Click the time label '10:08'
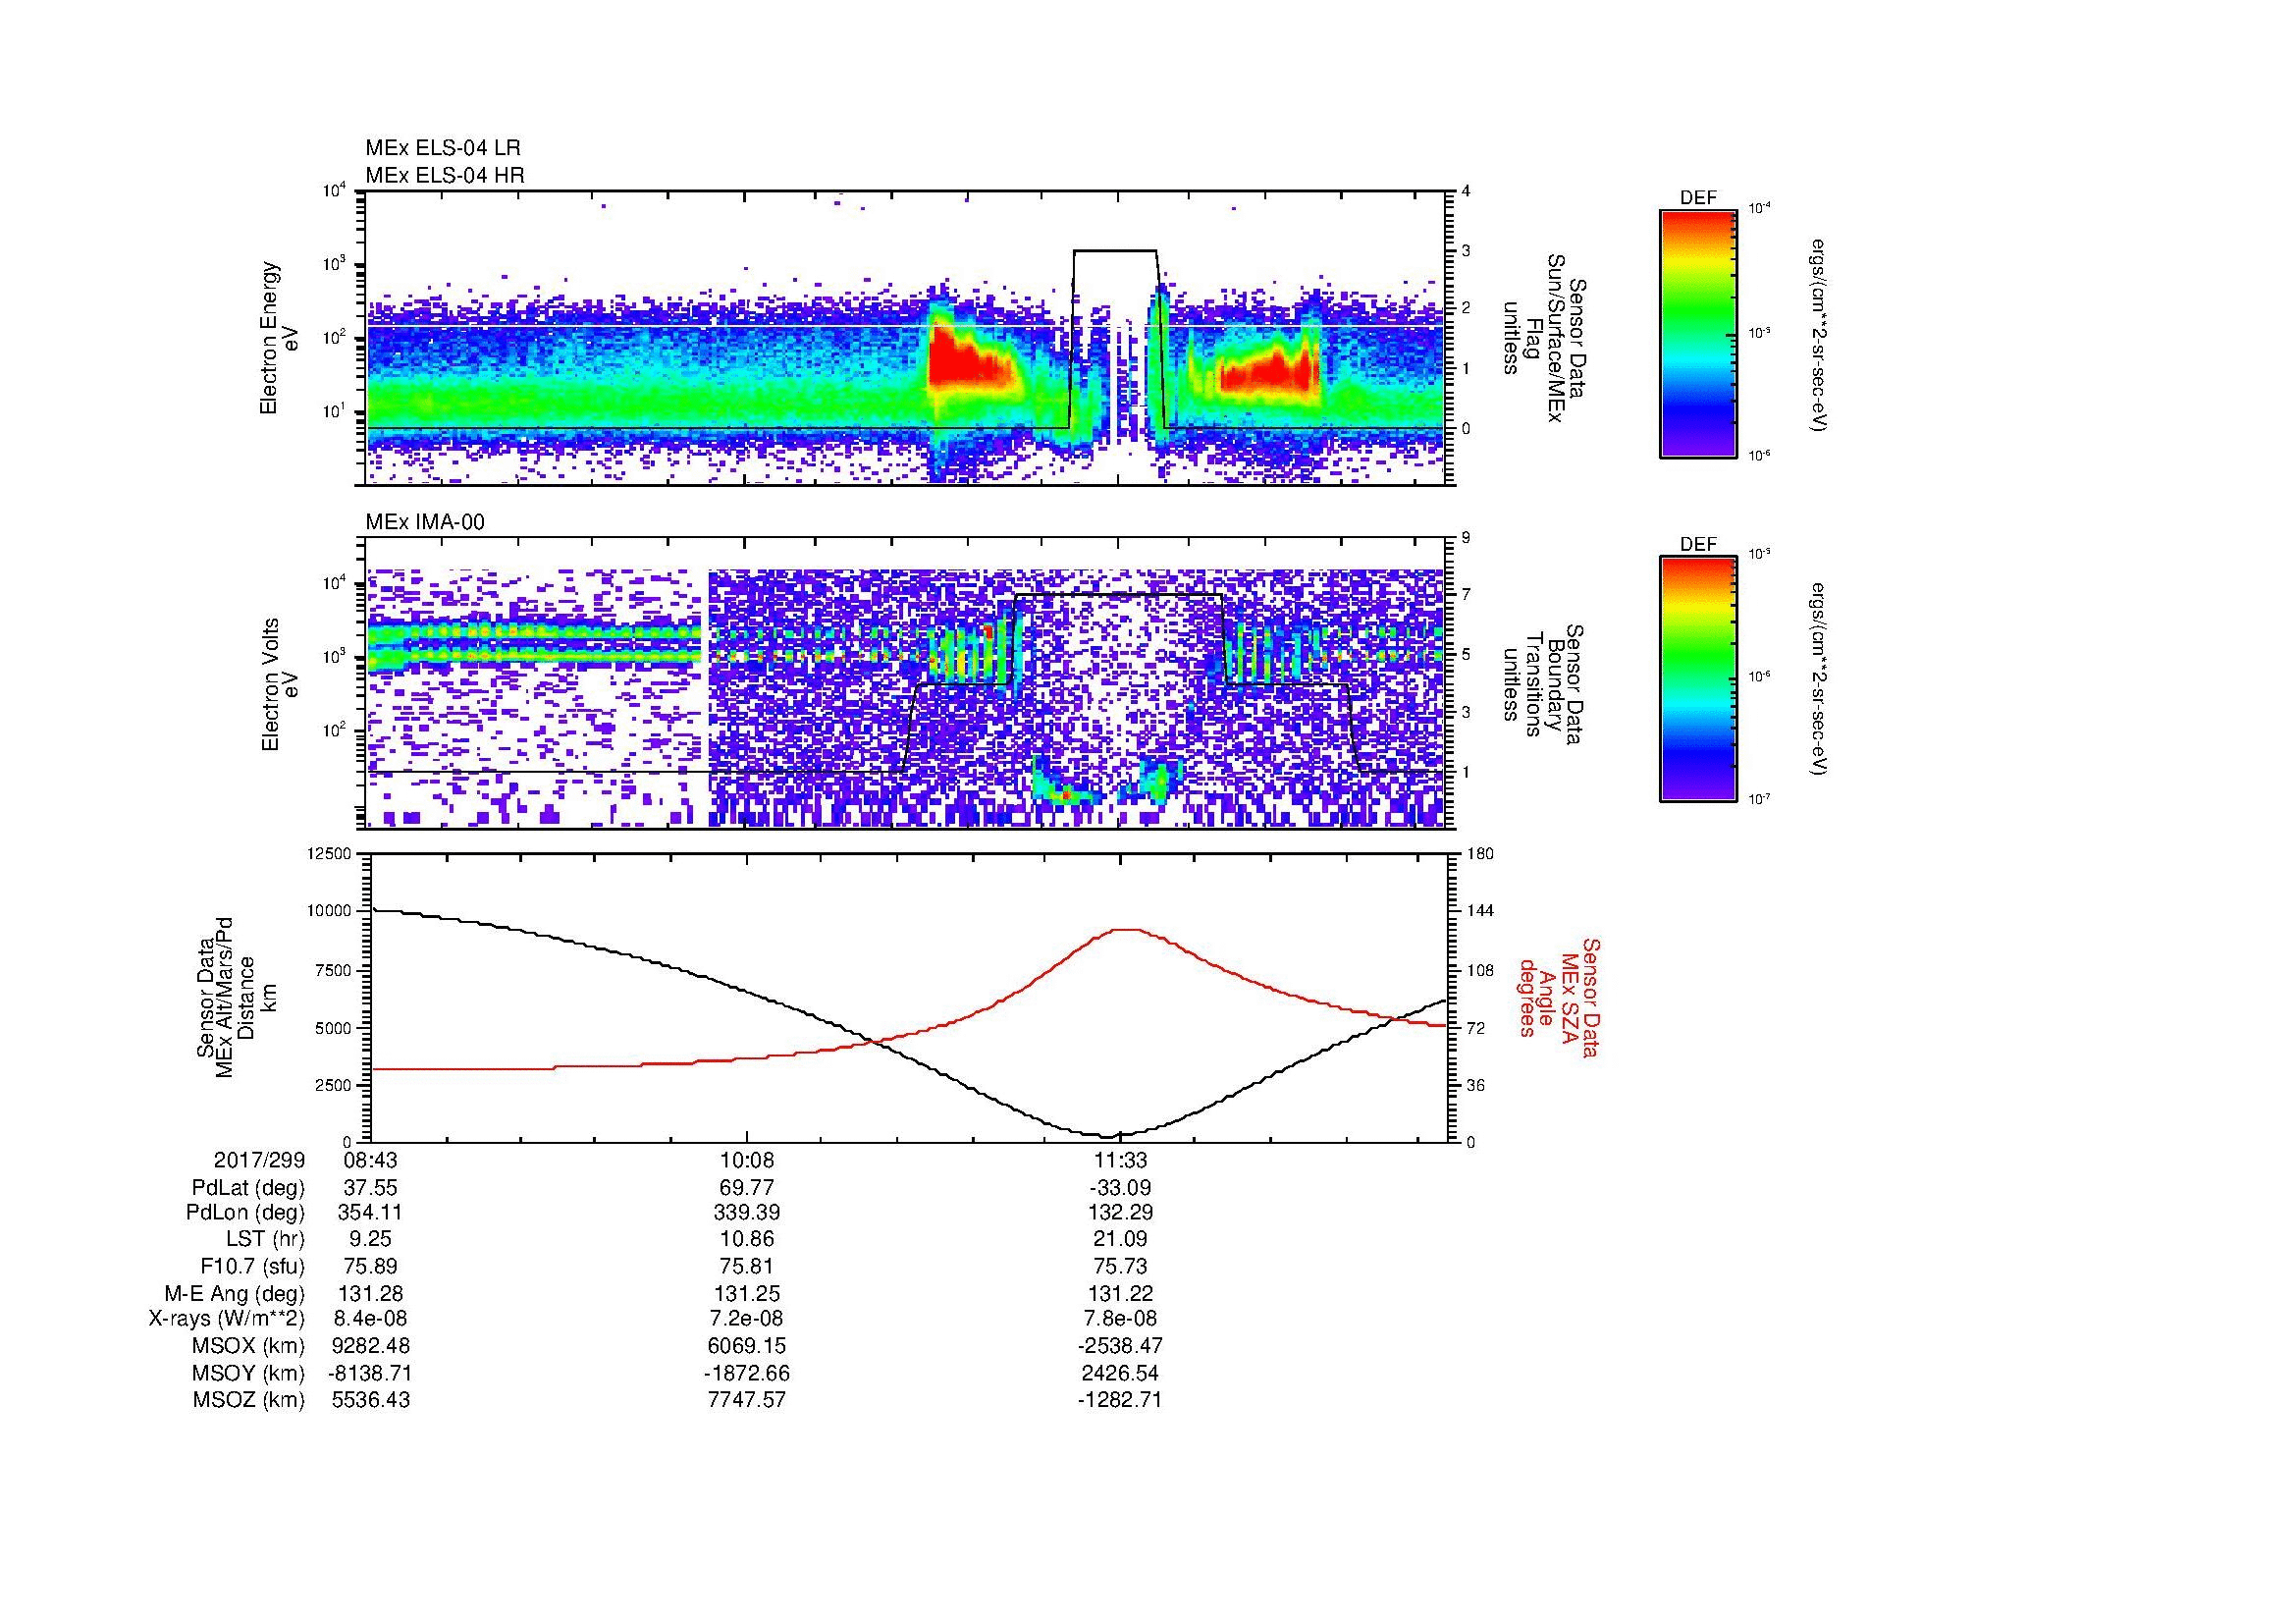This screenshot has width=2296, height=1623. tap(747, 1160)
